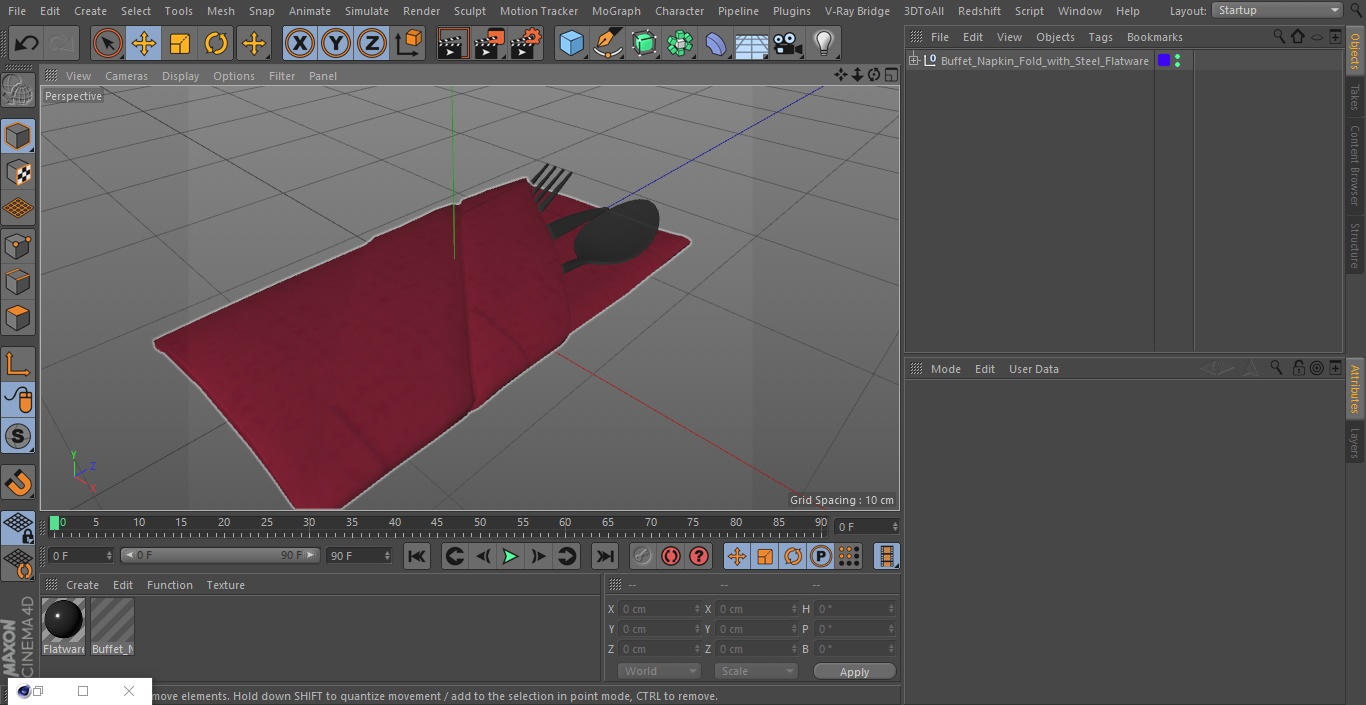Toggle Attributes manager lock icon
This screenshot has width=1366, height=705.
(1298, 368)
